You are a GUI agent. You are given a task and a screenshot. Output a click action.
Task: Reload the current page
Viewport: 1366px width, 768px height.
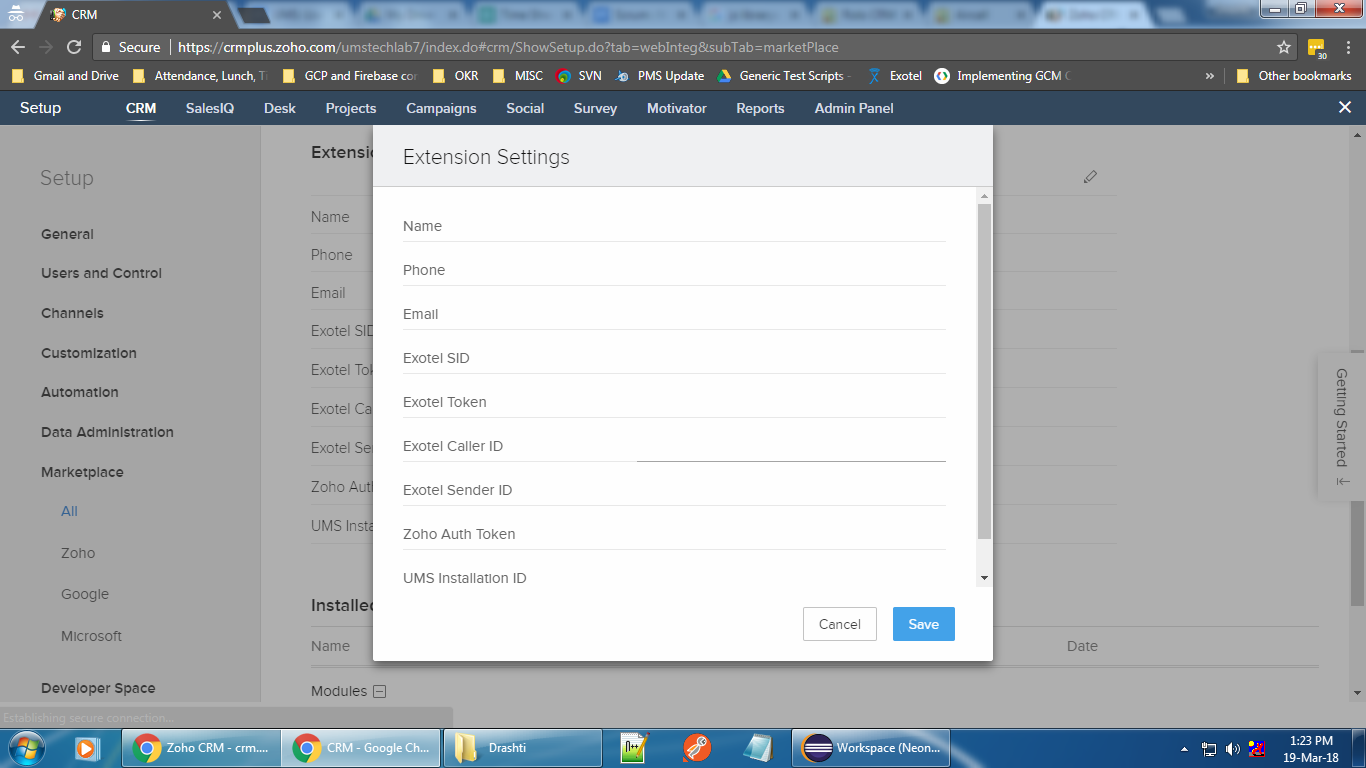click(74, 47)
